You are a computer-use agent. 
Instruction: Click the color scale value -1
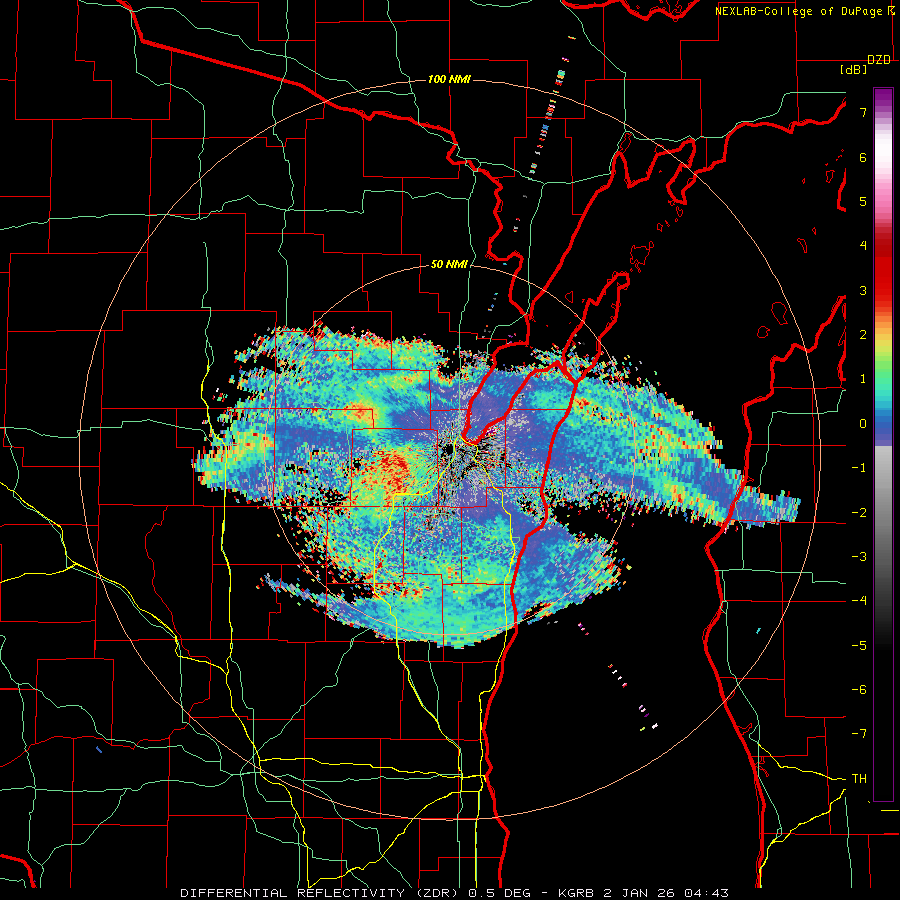(x=859, y=468)
